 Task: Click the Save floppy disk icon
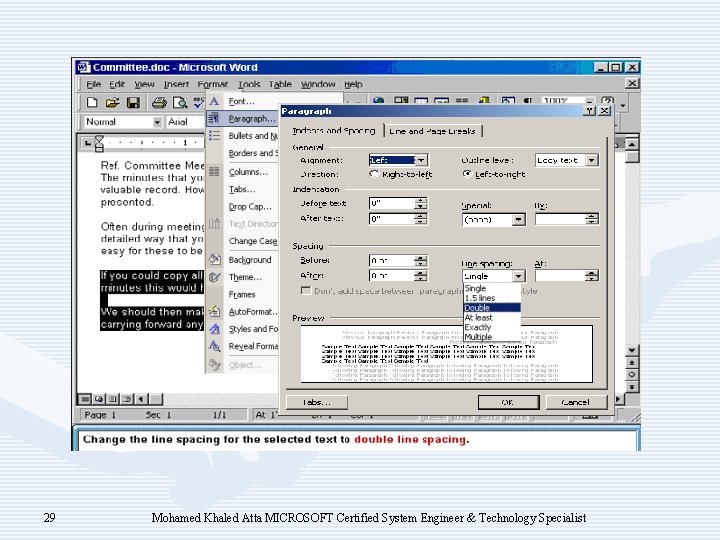click(x=133, y=102)
